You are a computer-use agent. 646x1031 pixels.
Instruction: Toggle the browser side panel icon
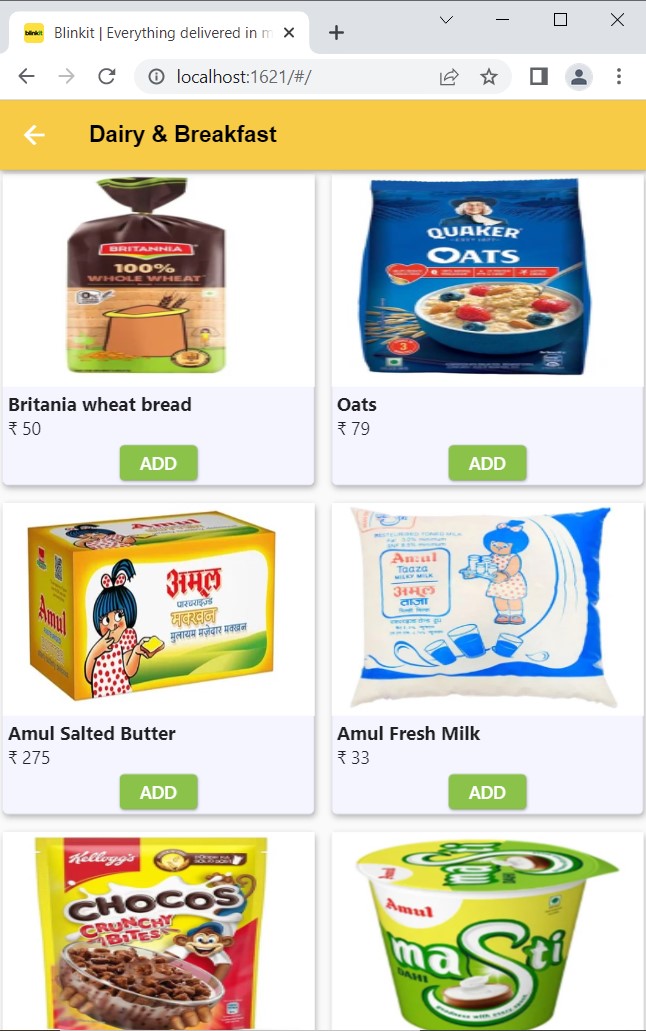pos(539,76)
